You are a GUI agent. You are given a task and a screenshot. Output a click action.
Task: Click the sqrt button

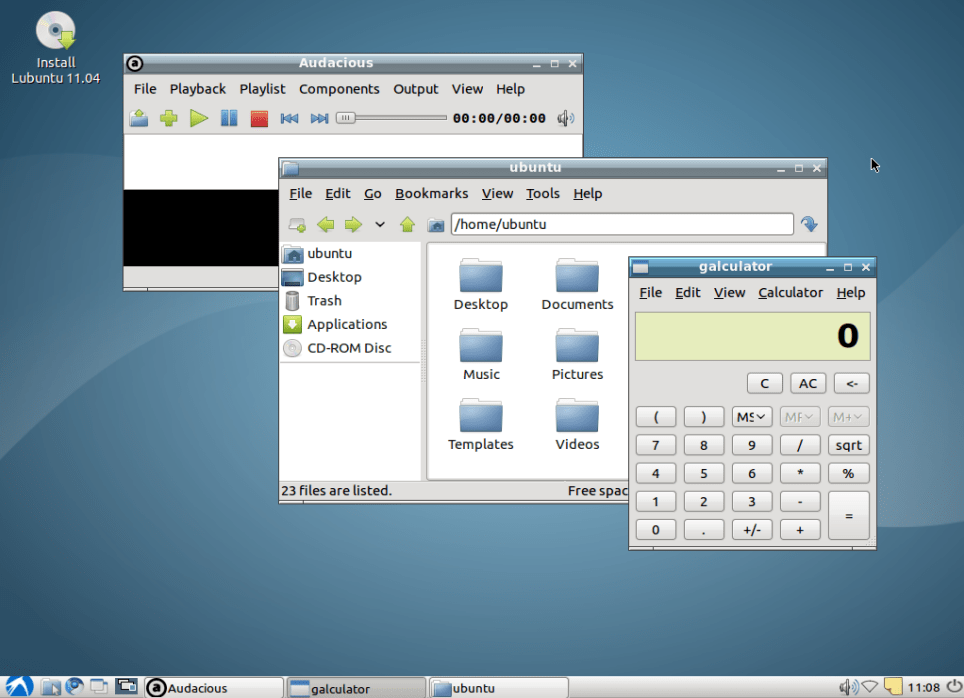848,445
